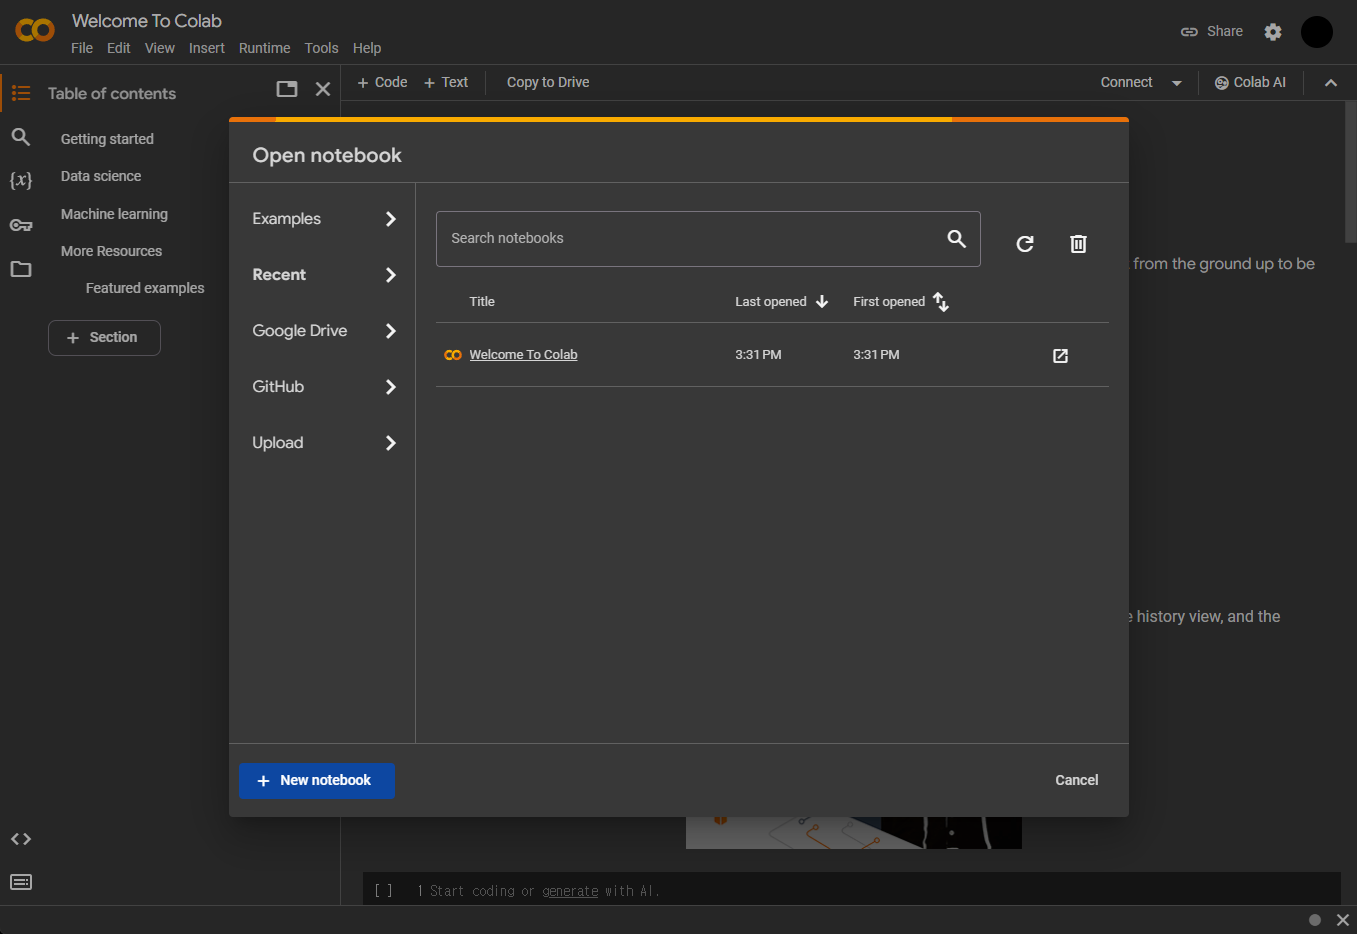The height and width of the screenshot is (934, 1357).
Task: Open the Welcome To Colab notebook link
Action: coord(523,355)
